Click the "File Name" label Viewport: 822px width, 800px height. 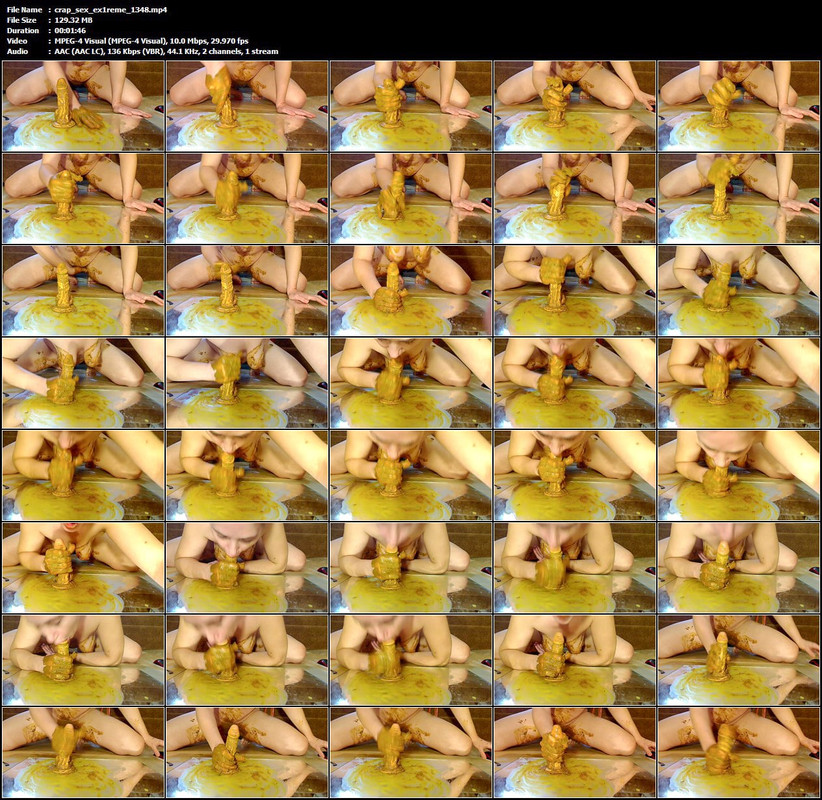(x=24, y=9)
